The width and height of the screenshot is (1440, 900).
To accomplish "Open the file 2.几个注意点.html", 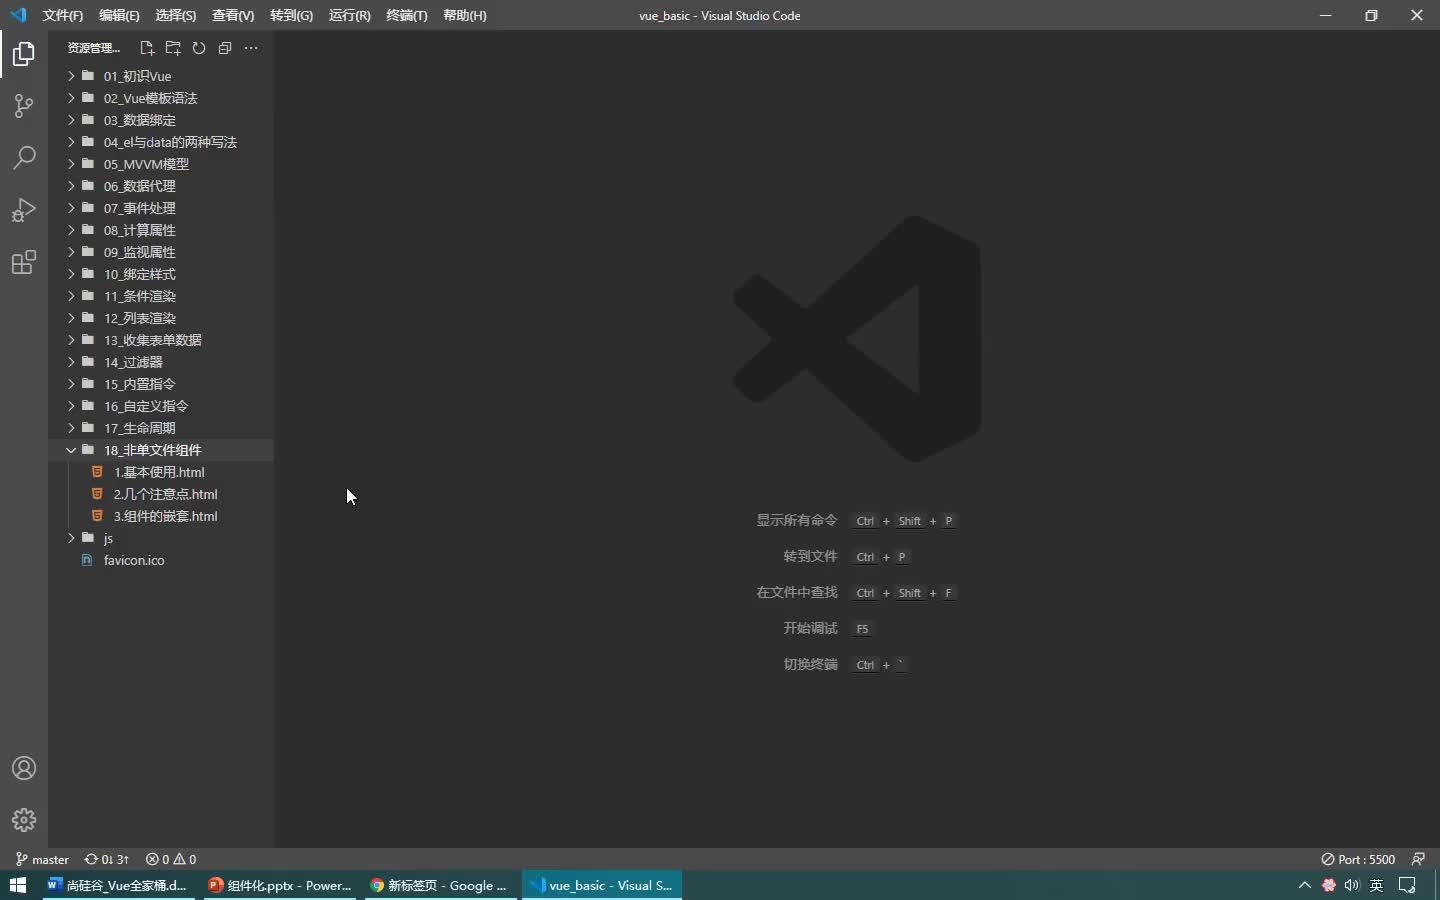I will point(161,494).
